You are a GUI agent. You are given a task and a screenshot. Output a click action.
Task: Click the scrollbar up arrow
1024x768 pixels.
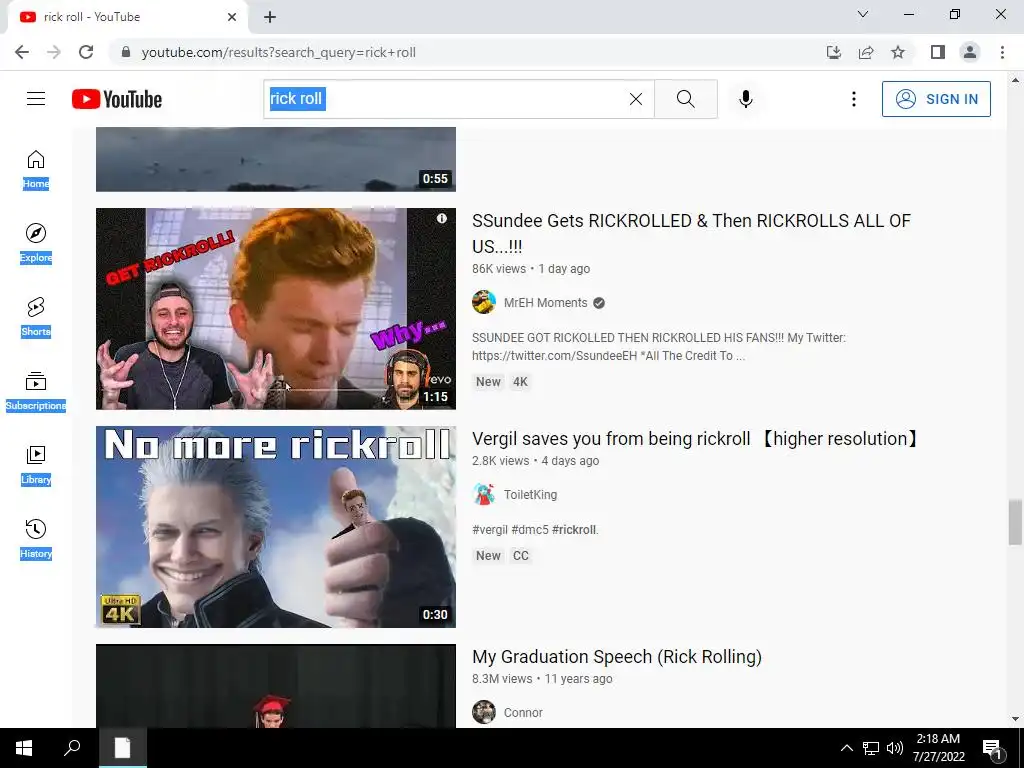pyautogui.click(x=1015, y=80)
